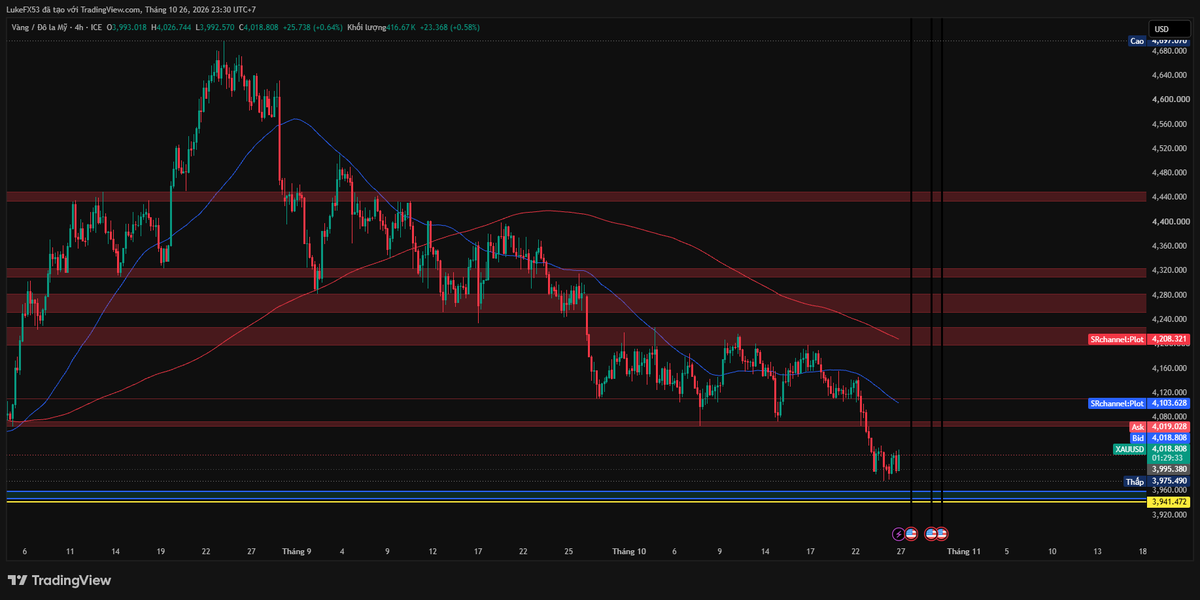Image resolution: width=1200 pixels, height=600 pixels.
Task: Click the close value C4,018.808
Action: [x=259, y=27]
